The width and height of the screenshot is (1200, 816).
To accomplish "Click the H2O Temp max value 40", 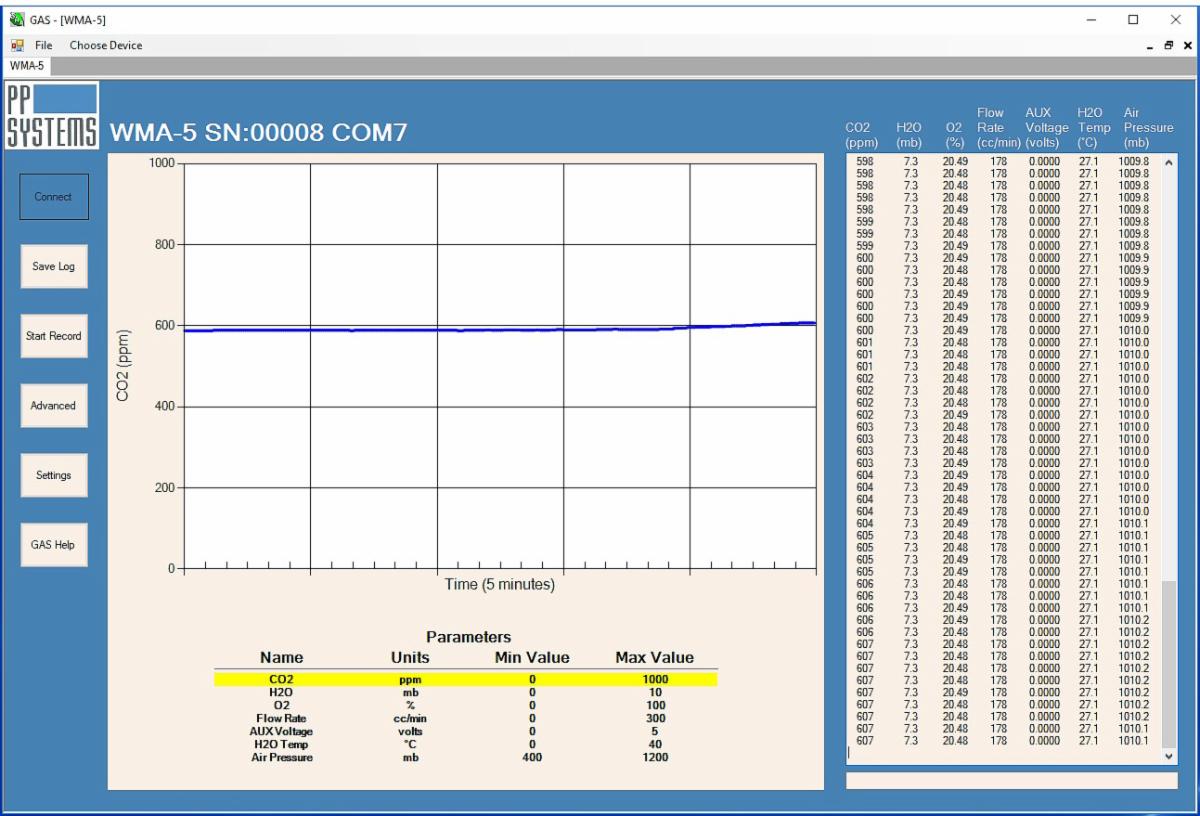I will [655, 744].
